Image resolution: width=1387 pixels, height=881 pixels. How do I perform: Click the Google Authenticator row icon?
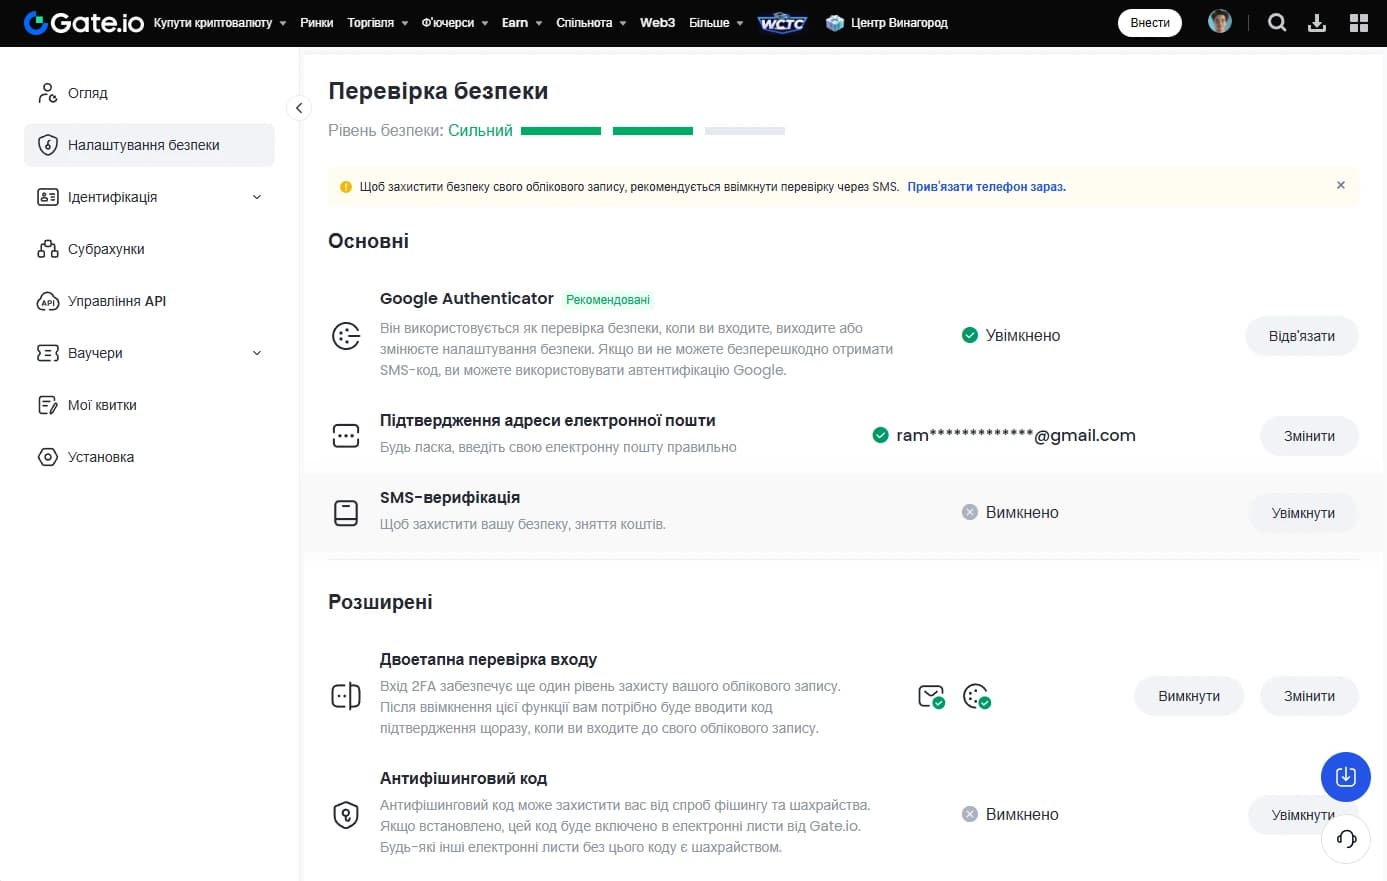point(346,336)
